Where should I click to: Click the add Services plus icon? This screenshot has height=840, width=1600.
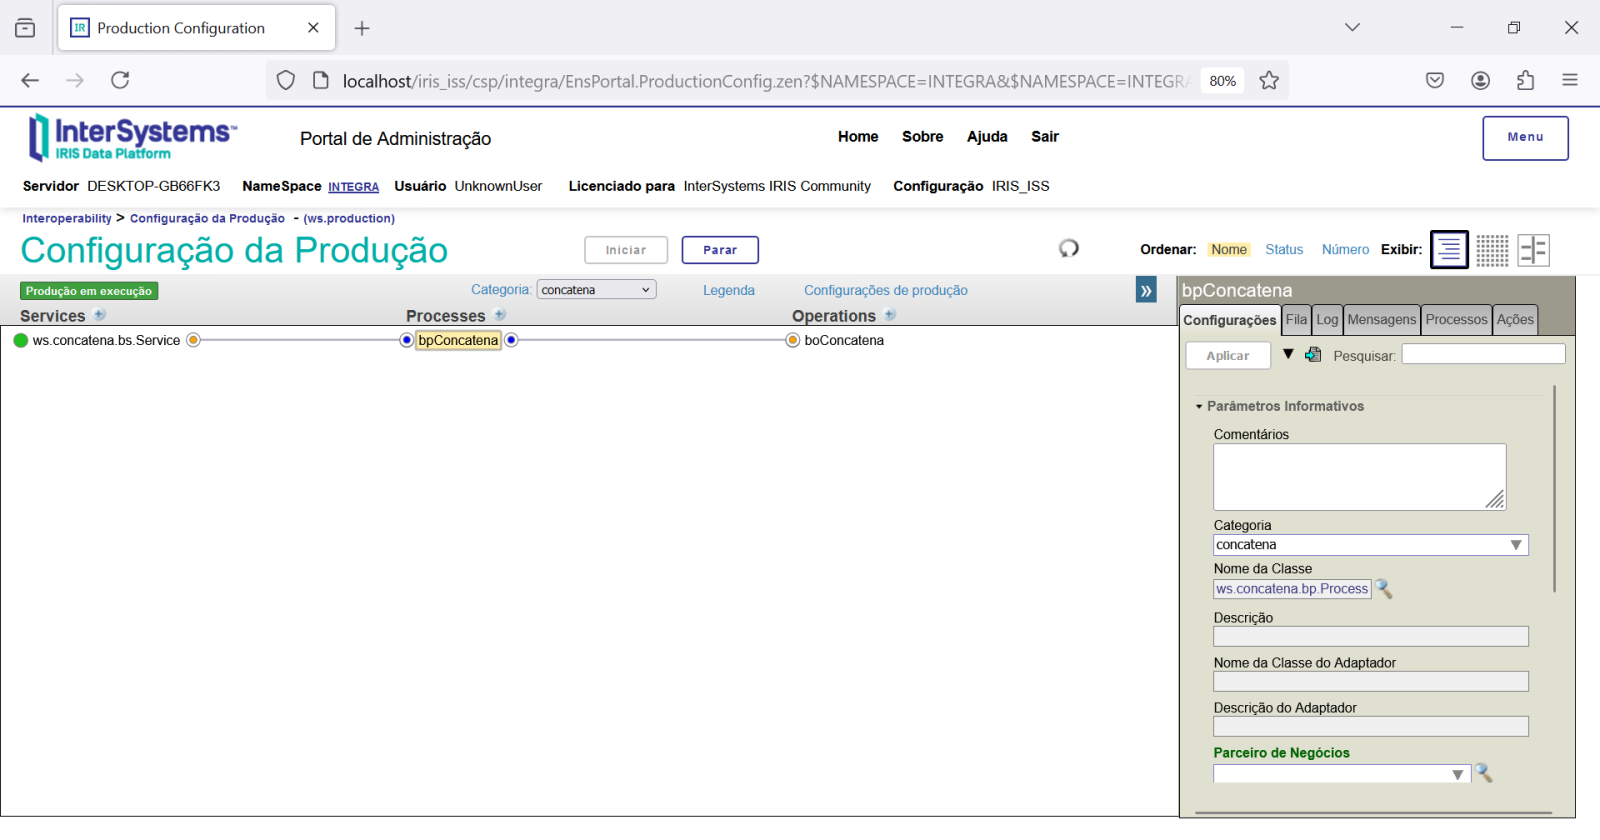[100, 315]
